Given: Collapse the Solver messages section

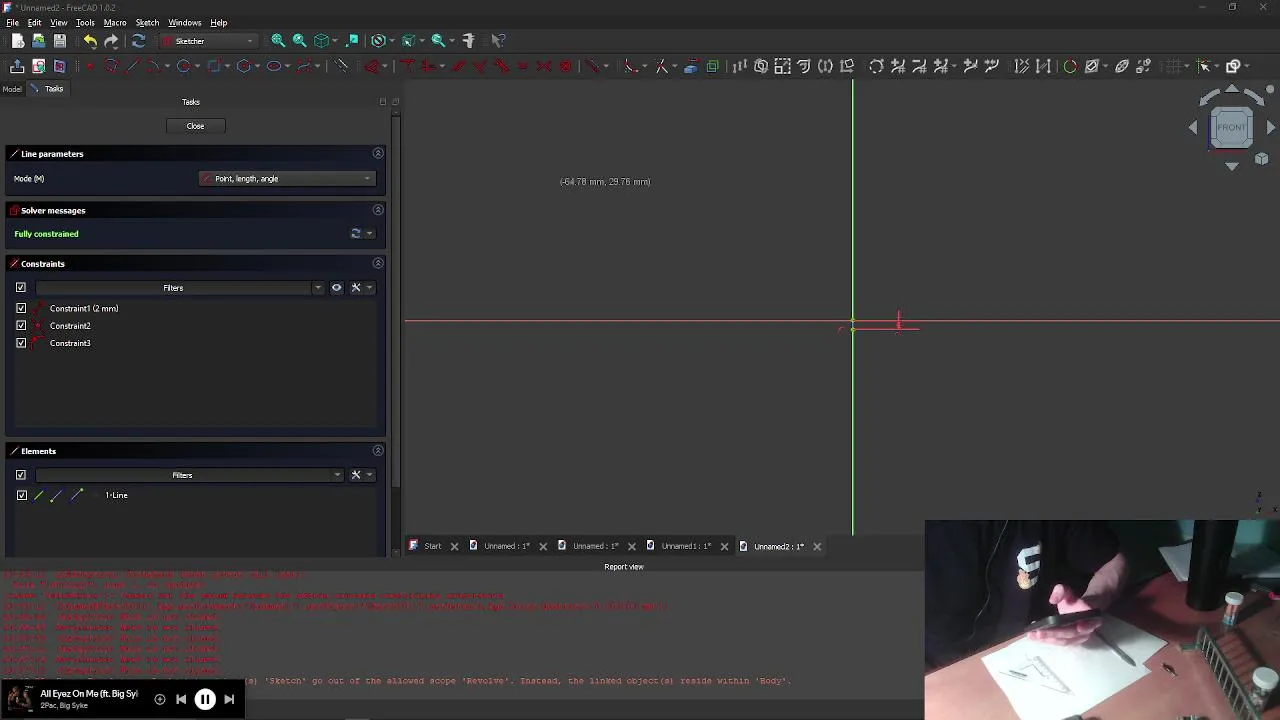Looking at the screenshot, I should coord(378,210).
